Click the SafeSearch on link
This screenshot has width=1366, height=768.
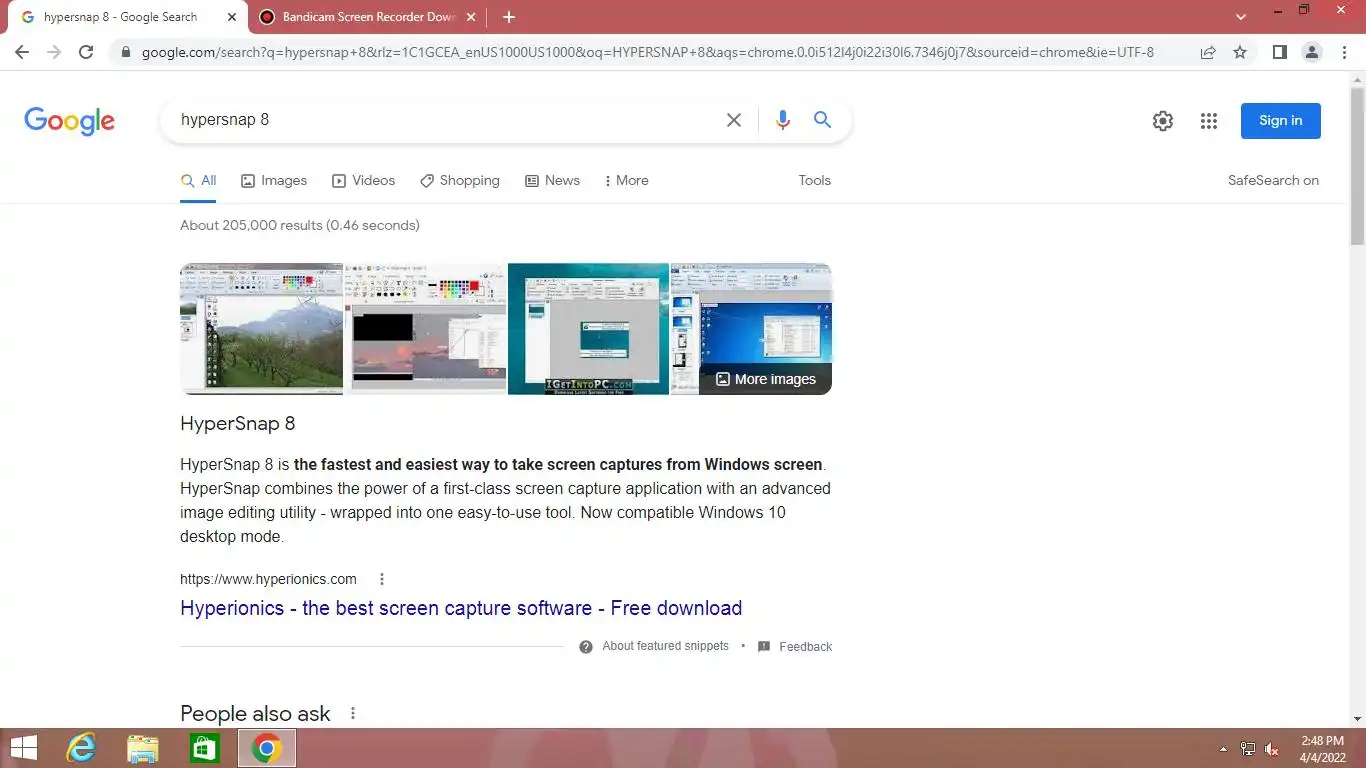pyautogui.click(x=1273, y=181)
